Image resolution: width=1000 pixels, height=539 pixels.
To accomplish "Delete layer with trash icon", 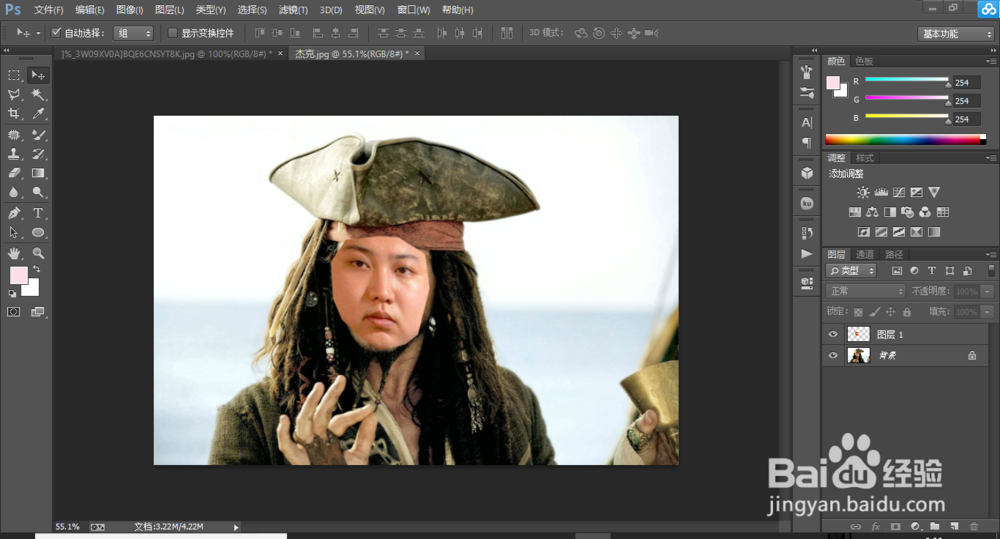I will [x=974, y=526].
